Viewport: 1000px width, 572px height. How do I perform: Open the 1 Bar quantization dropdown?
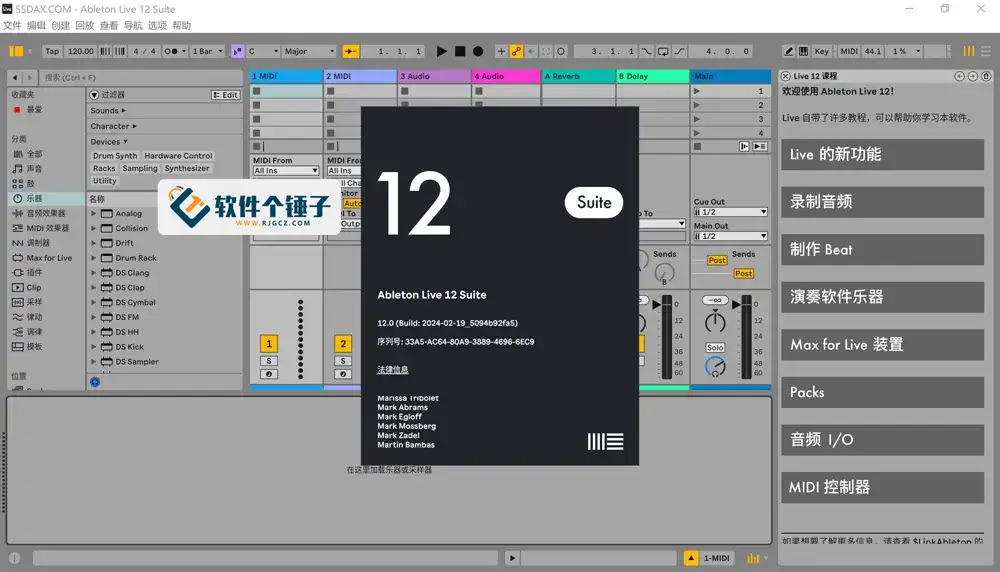pos(208,51)
